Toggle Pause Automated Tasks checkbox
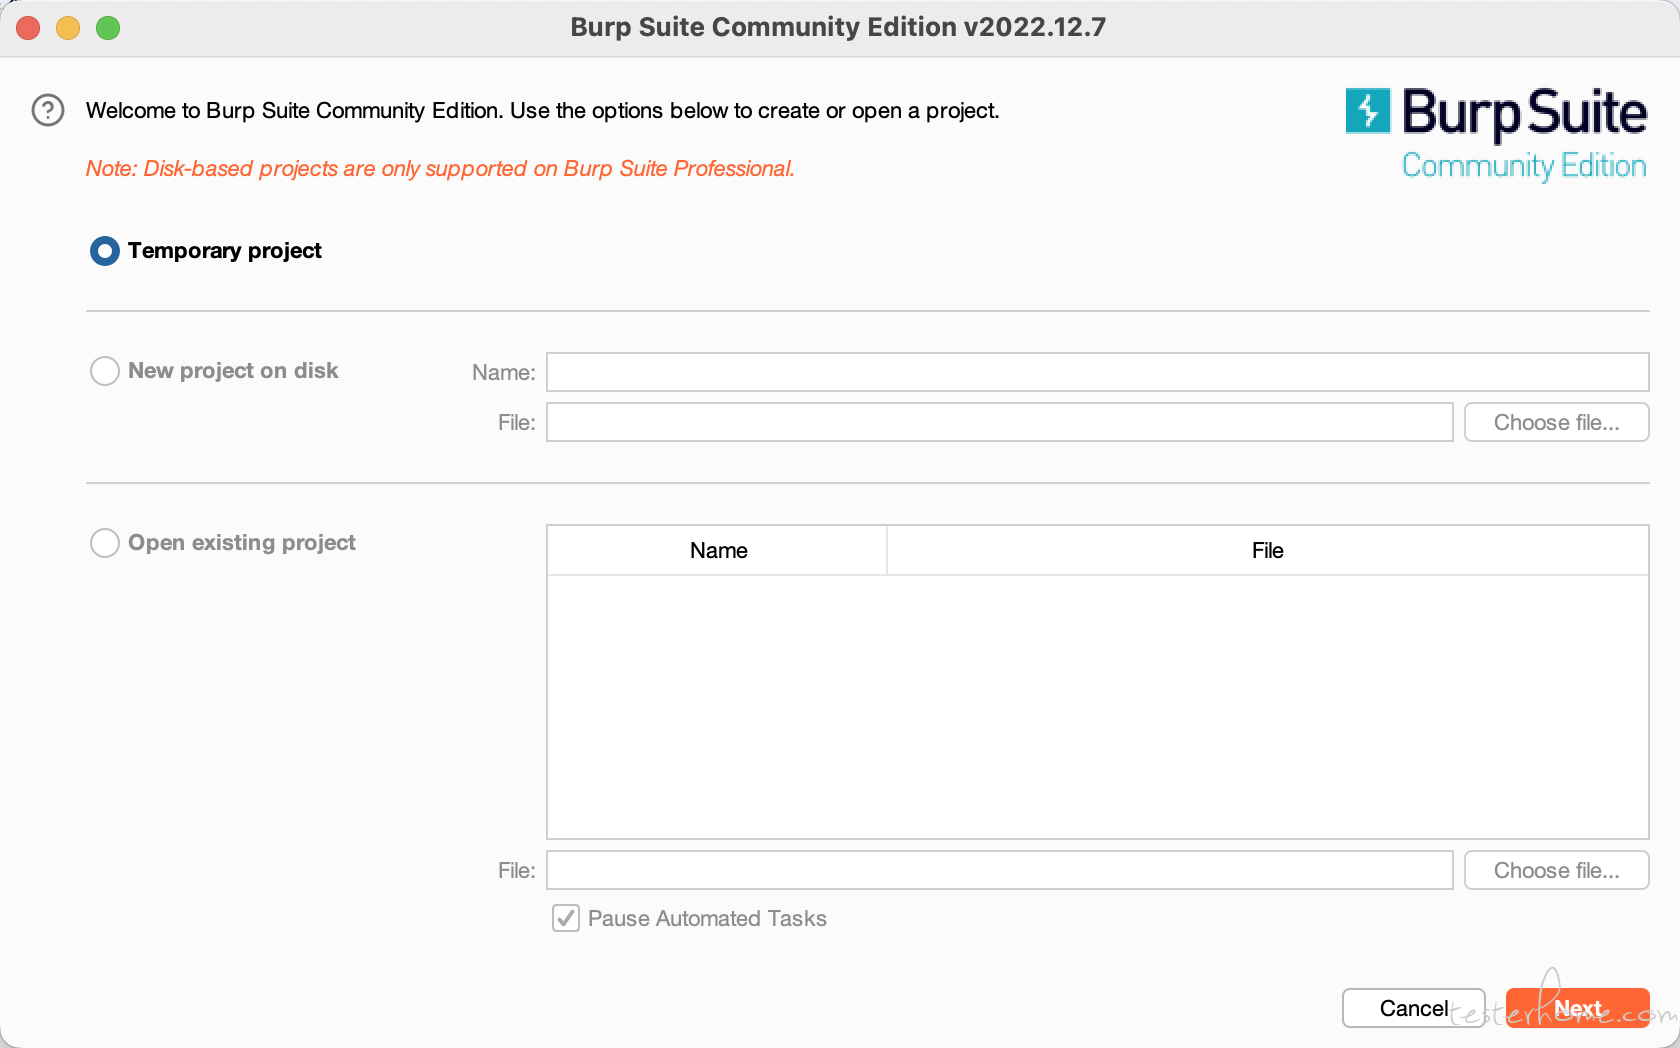1680x1048 pixels. click(566, 918)
